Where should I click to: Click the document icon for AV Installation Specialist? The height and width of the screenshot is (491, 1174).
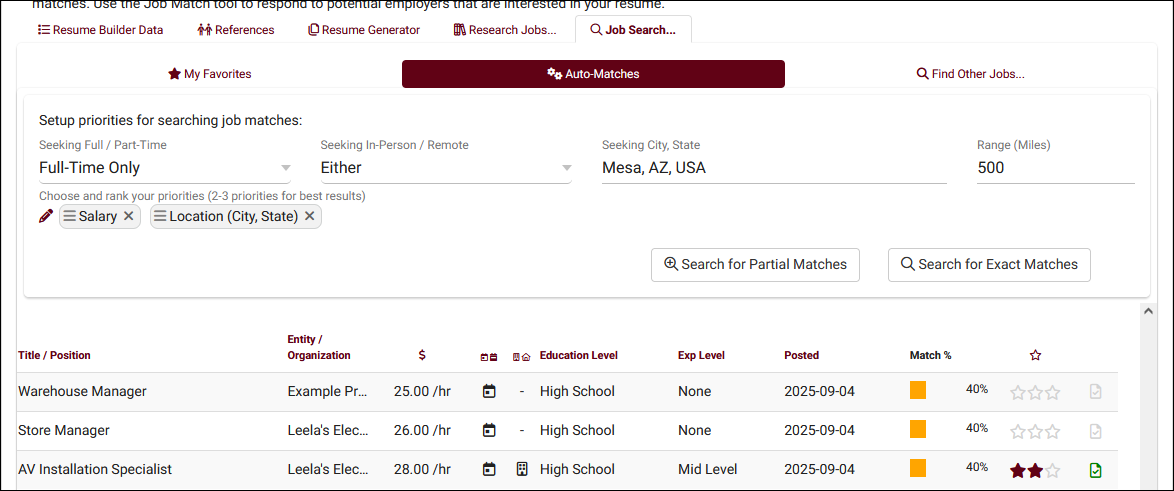point(1096,470)
